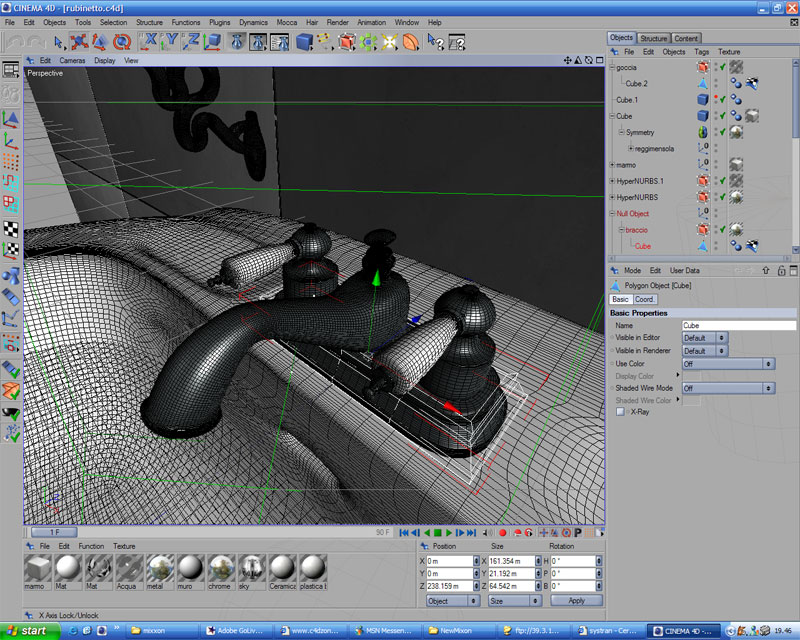Toggle the X-Ray checkbox

(x=620, y=411)
